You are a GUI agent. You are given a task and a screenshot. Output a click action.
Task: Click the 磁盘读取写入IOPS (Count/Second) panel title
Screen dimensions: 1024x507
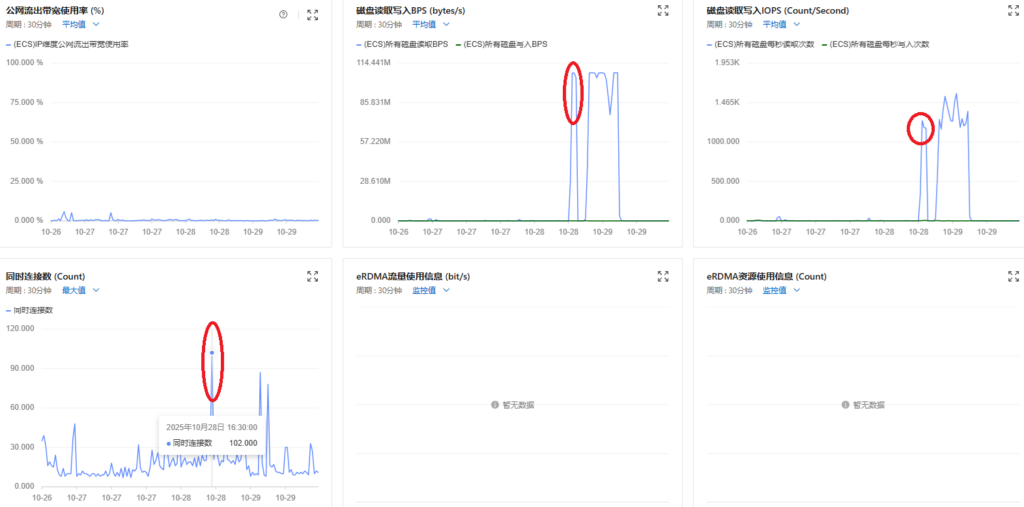click(777, 10)
